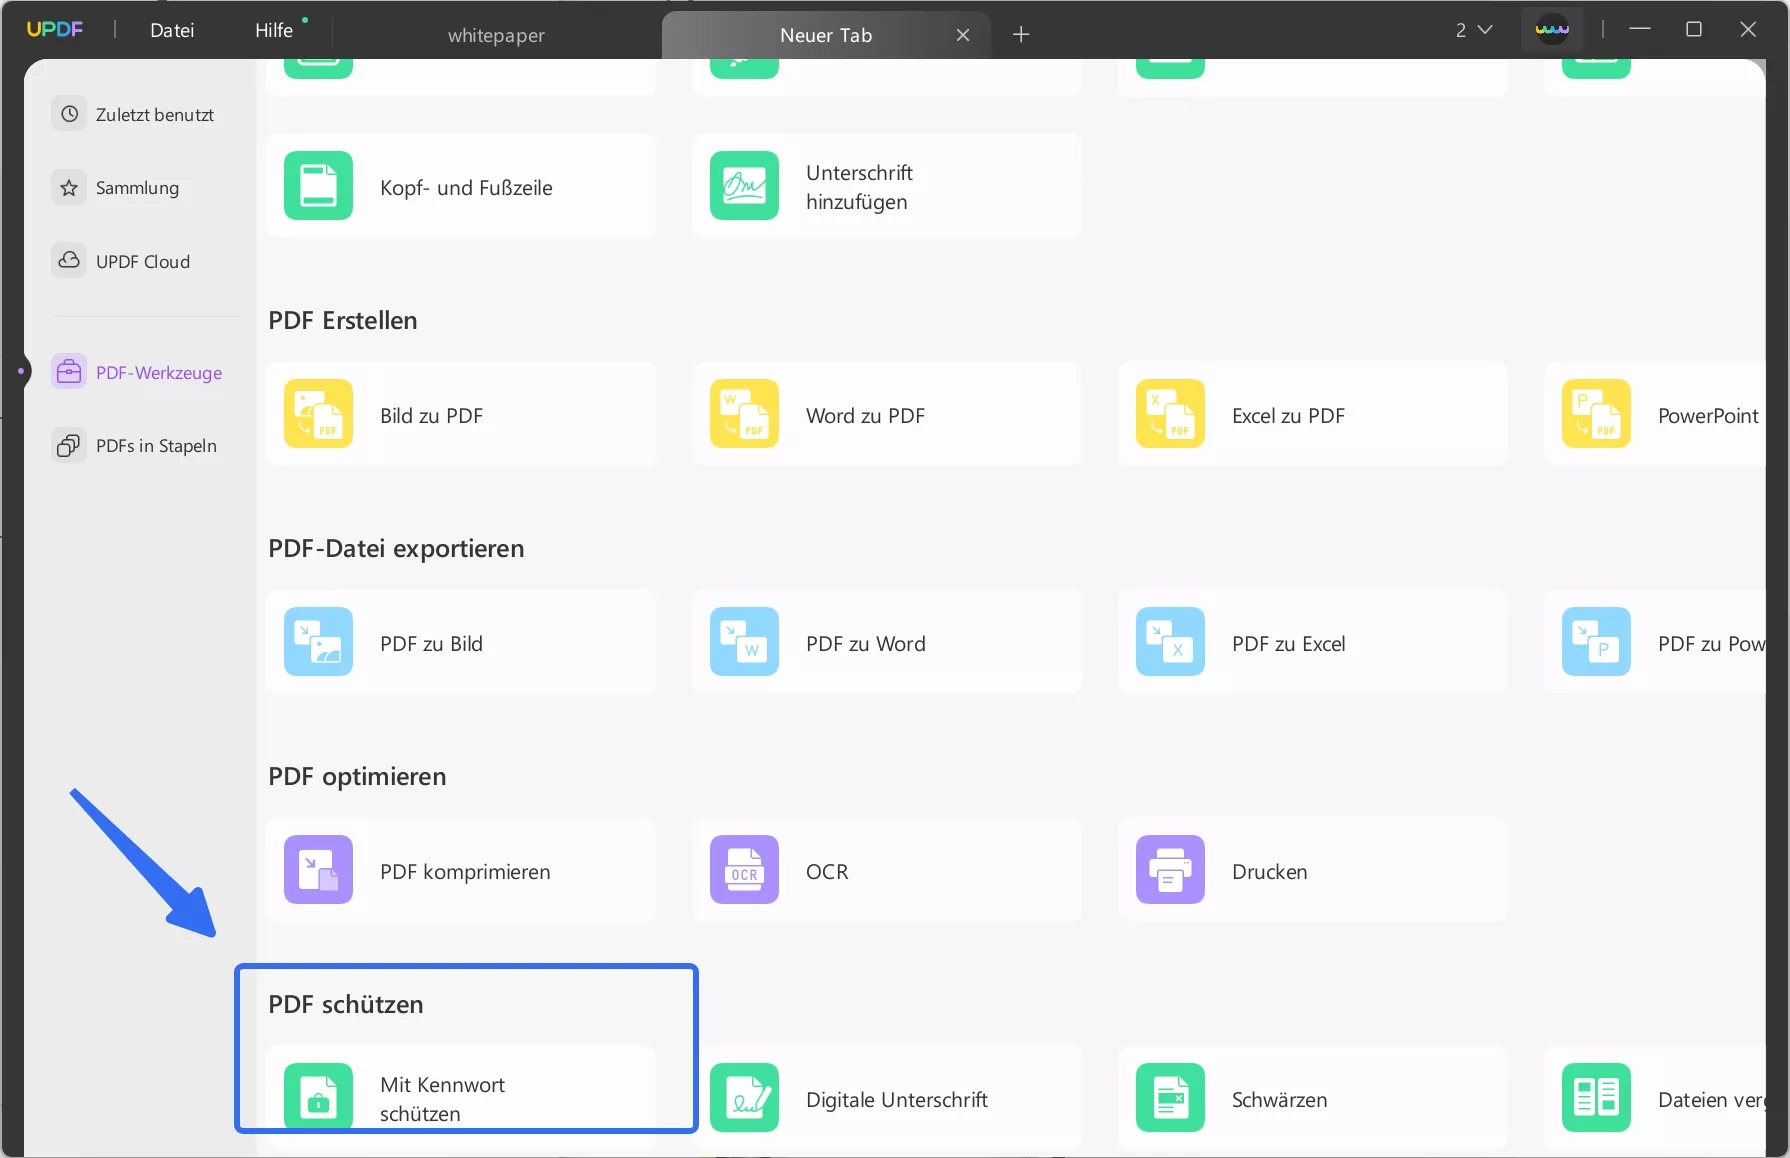Click the Schwärzen label
This screenshot has width=1790, height=1158.
(x=1279, y=1099)
